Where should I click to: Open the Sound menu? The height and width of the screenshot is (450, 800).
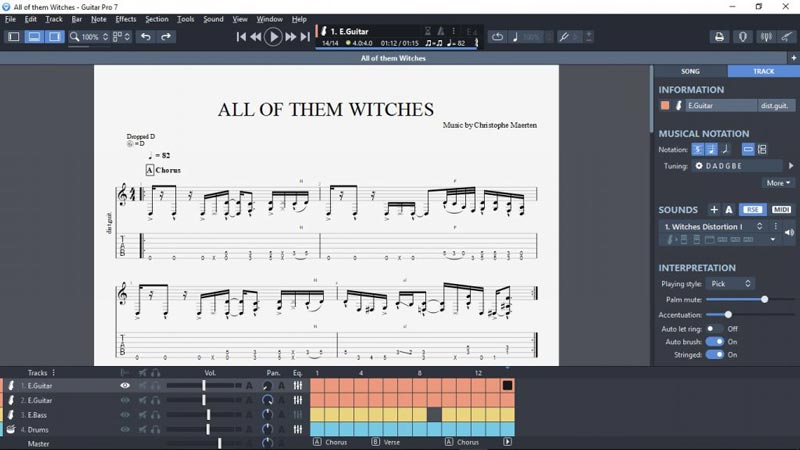point(213,19)
